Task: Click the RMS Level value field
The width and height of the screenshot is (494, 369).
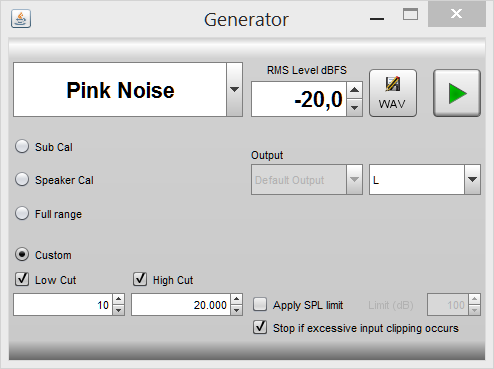Action: tap(299, 99)
